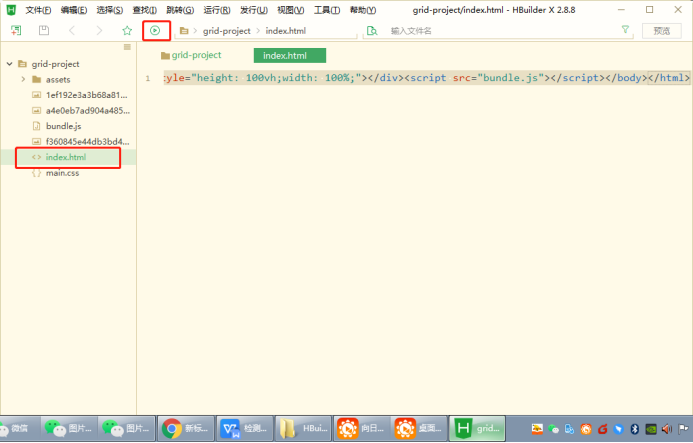693x443 pixels.
Task: Expand the assets folder arrow
Action: [x=23, y=79]
